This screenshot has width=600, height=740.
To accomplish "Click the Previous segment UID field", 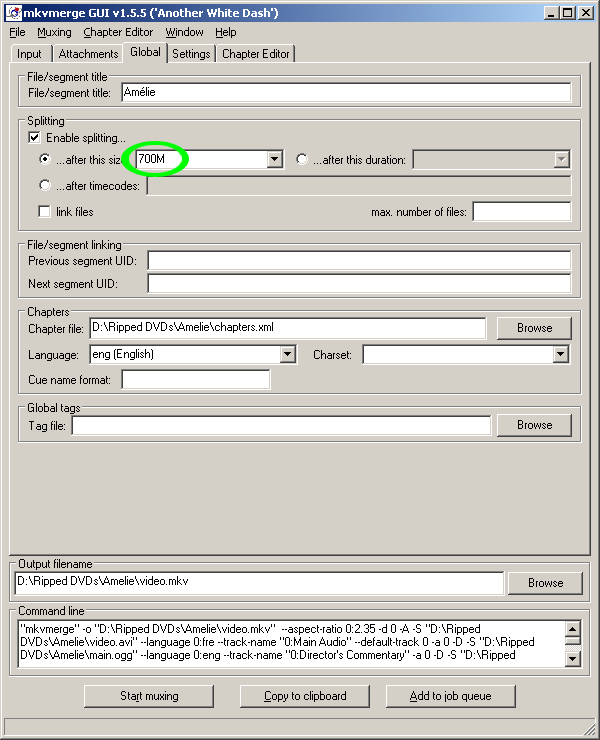I will click(x=359, y=261).
